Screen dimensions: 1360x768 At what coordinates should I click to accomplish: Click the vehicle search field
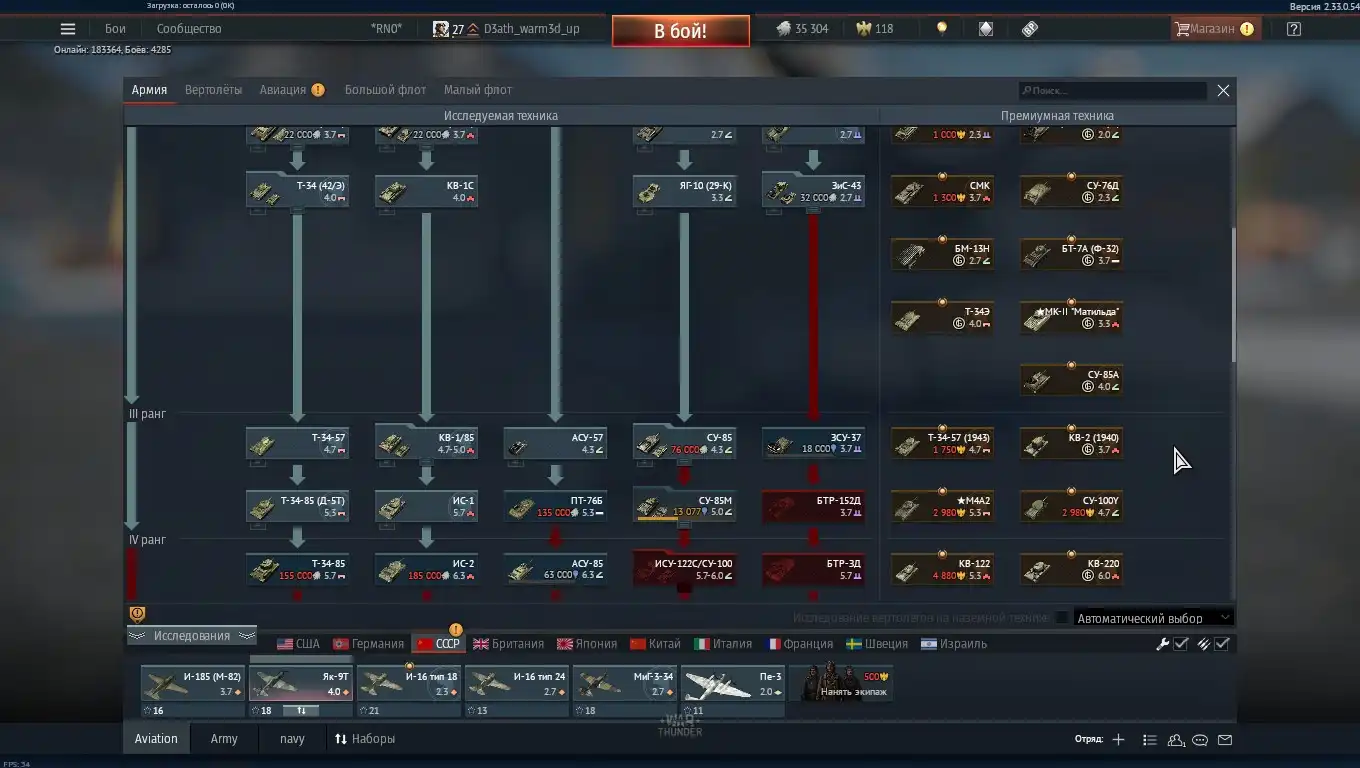[1113, 90]
